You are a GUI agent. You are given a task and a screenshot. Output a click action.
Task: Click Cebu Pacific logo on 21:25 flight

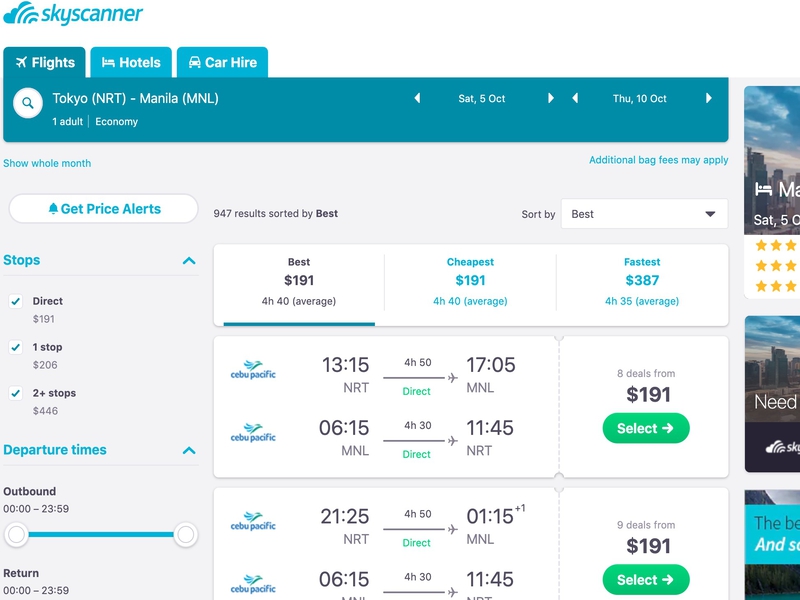(x=253, y=521)
